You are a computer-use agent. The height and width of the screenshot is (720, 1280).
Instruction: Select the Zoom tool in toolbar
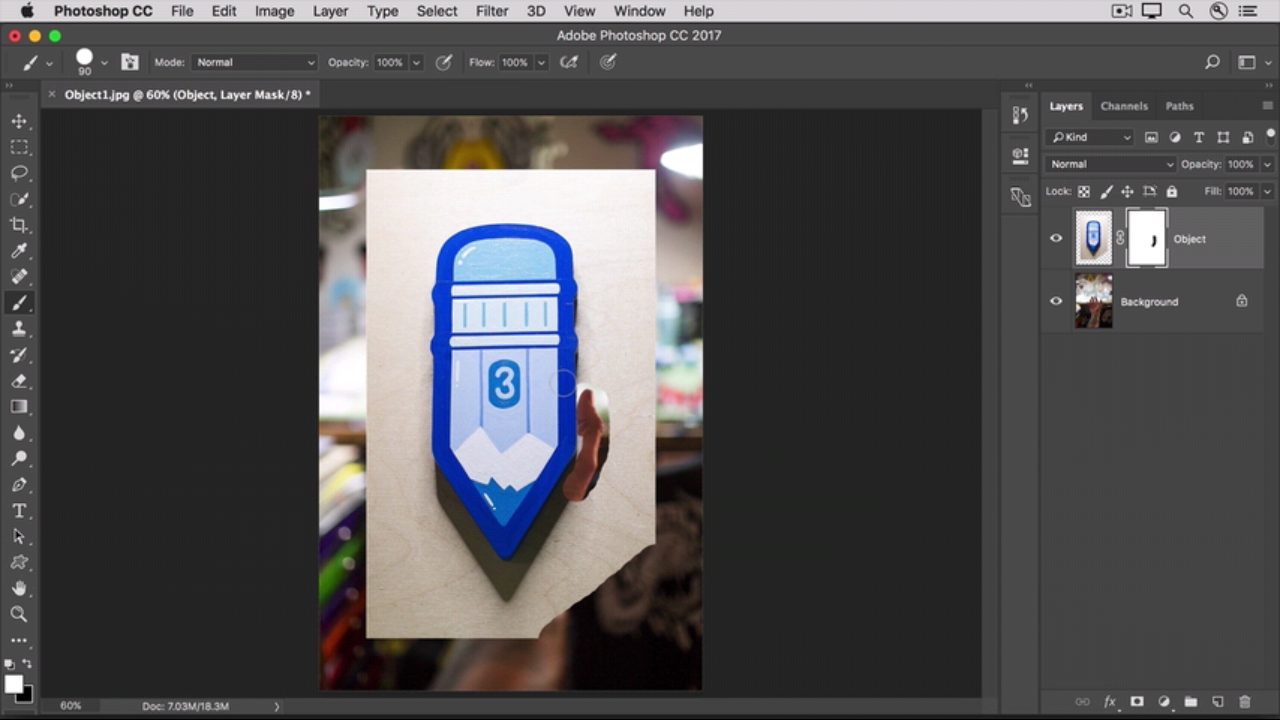pos(19,614)
